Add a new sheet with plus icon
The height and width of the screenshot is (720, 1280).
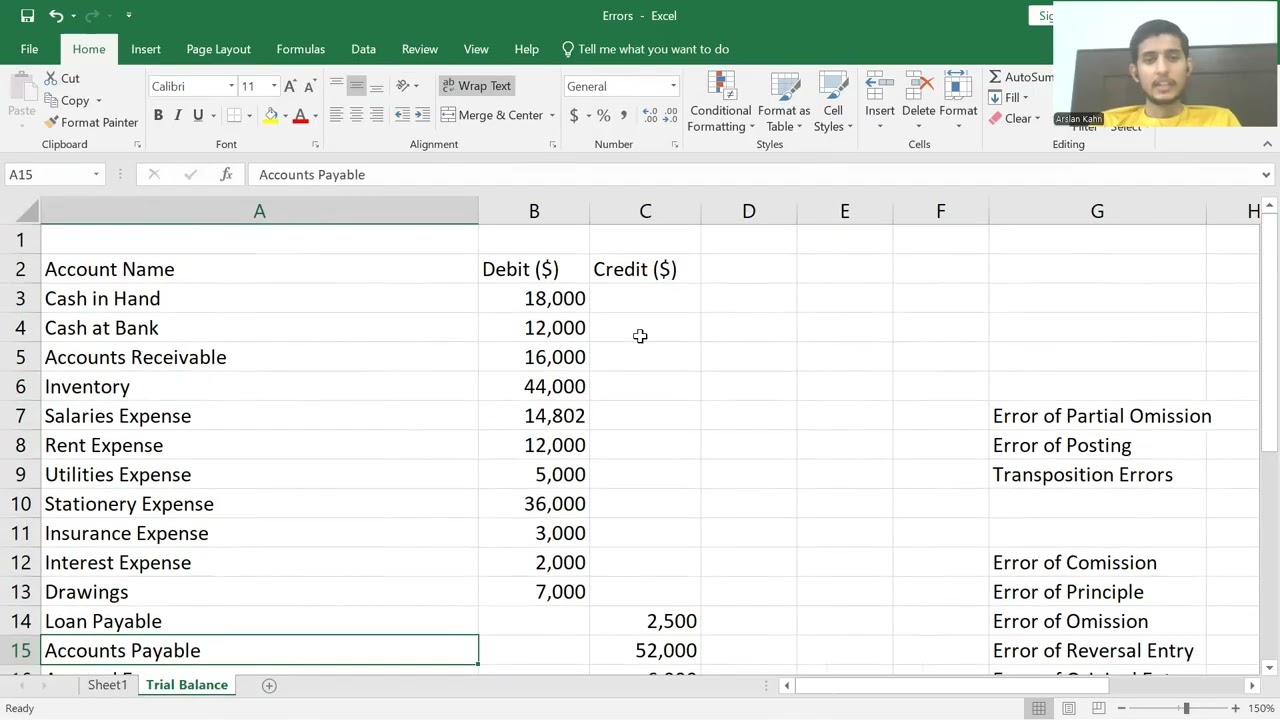point(269,685)
